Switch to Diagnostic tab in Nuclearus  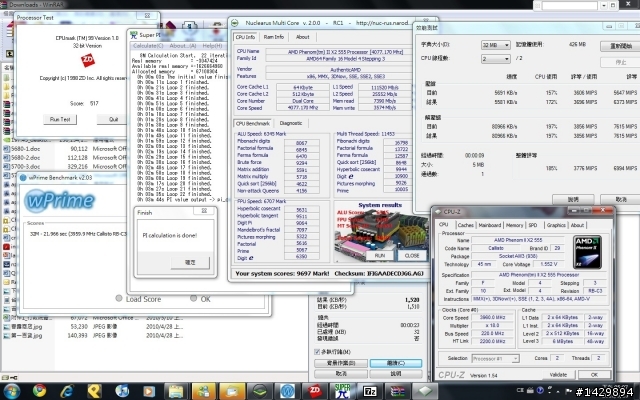291,123
